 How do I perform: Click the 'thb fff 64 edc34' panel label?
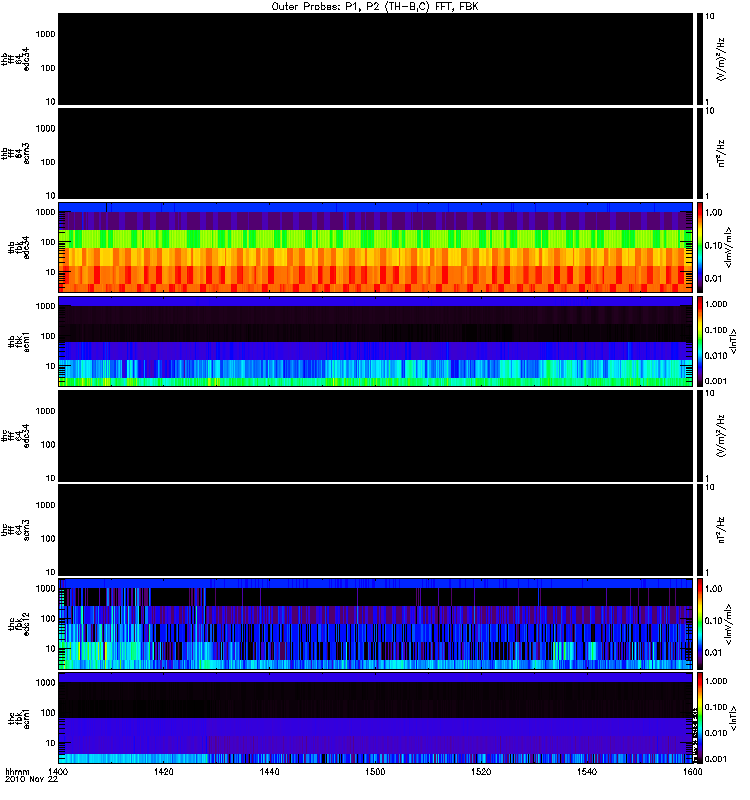pos(15,59)
